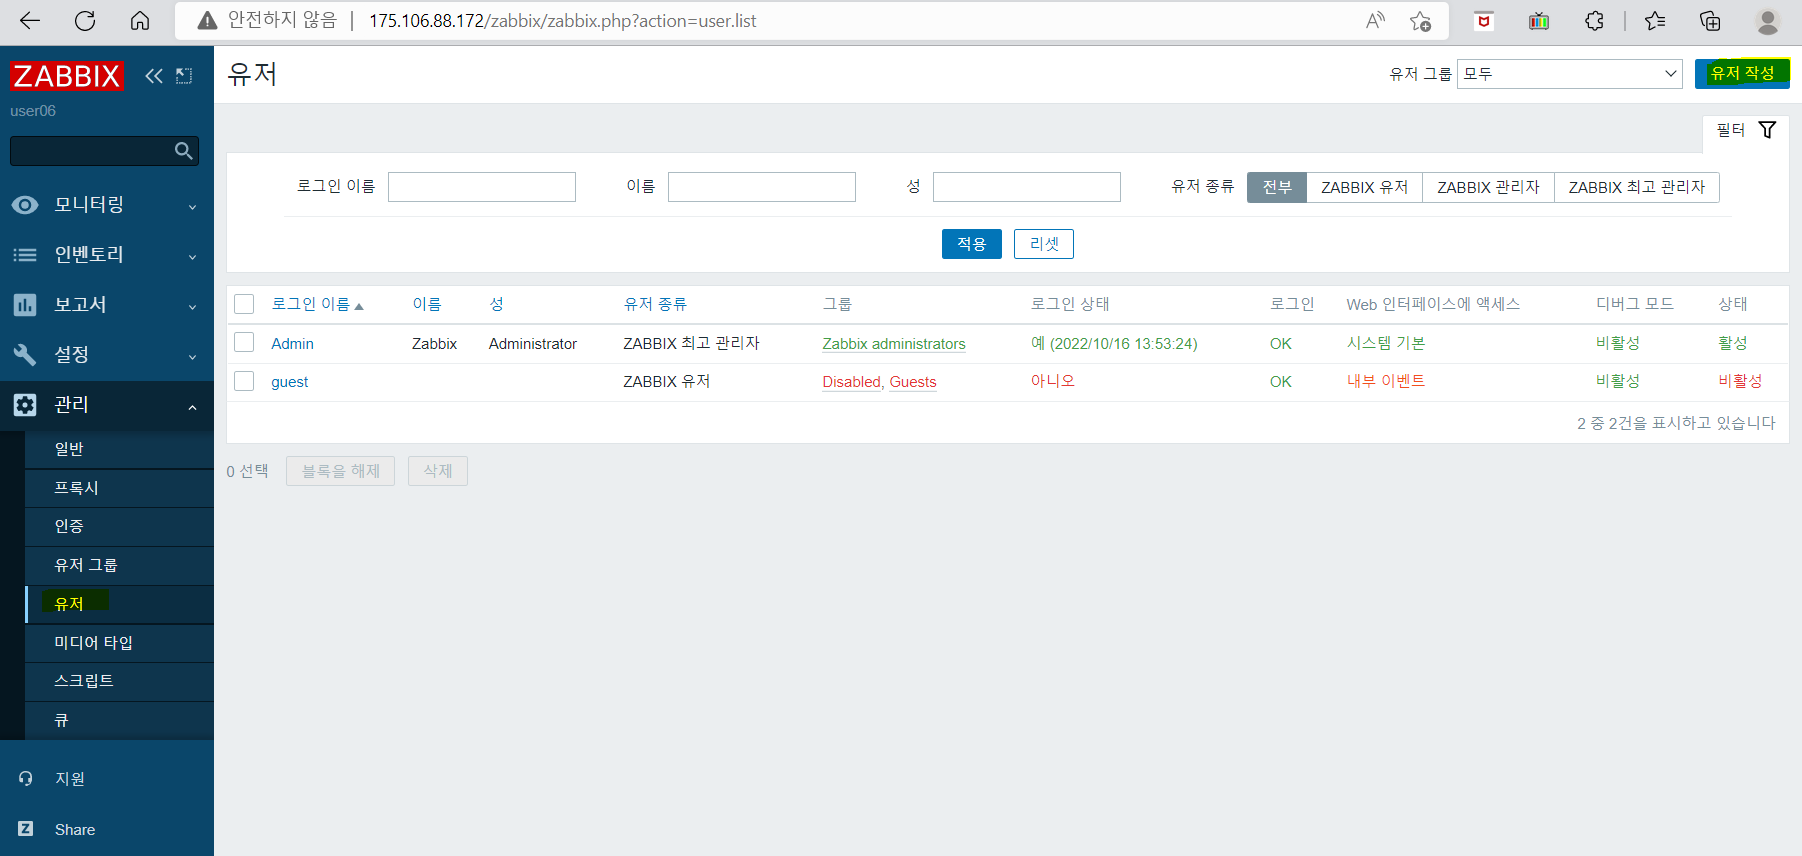The width and height of the screenshot is (1802, 856).
Task: Click the browser back arrow
Action: click(30, 20)
